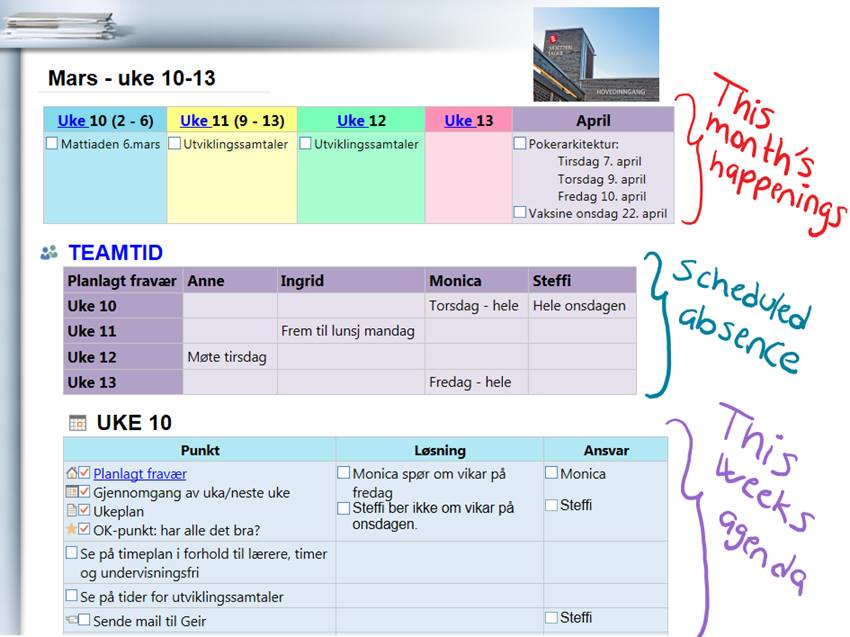The height and width of the screenshot is (637, 850).
Task: Uncheck the completed Ukeplan checkbox
Action: [84, 510]
